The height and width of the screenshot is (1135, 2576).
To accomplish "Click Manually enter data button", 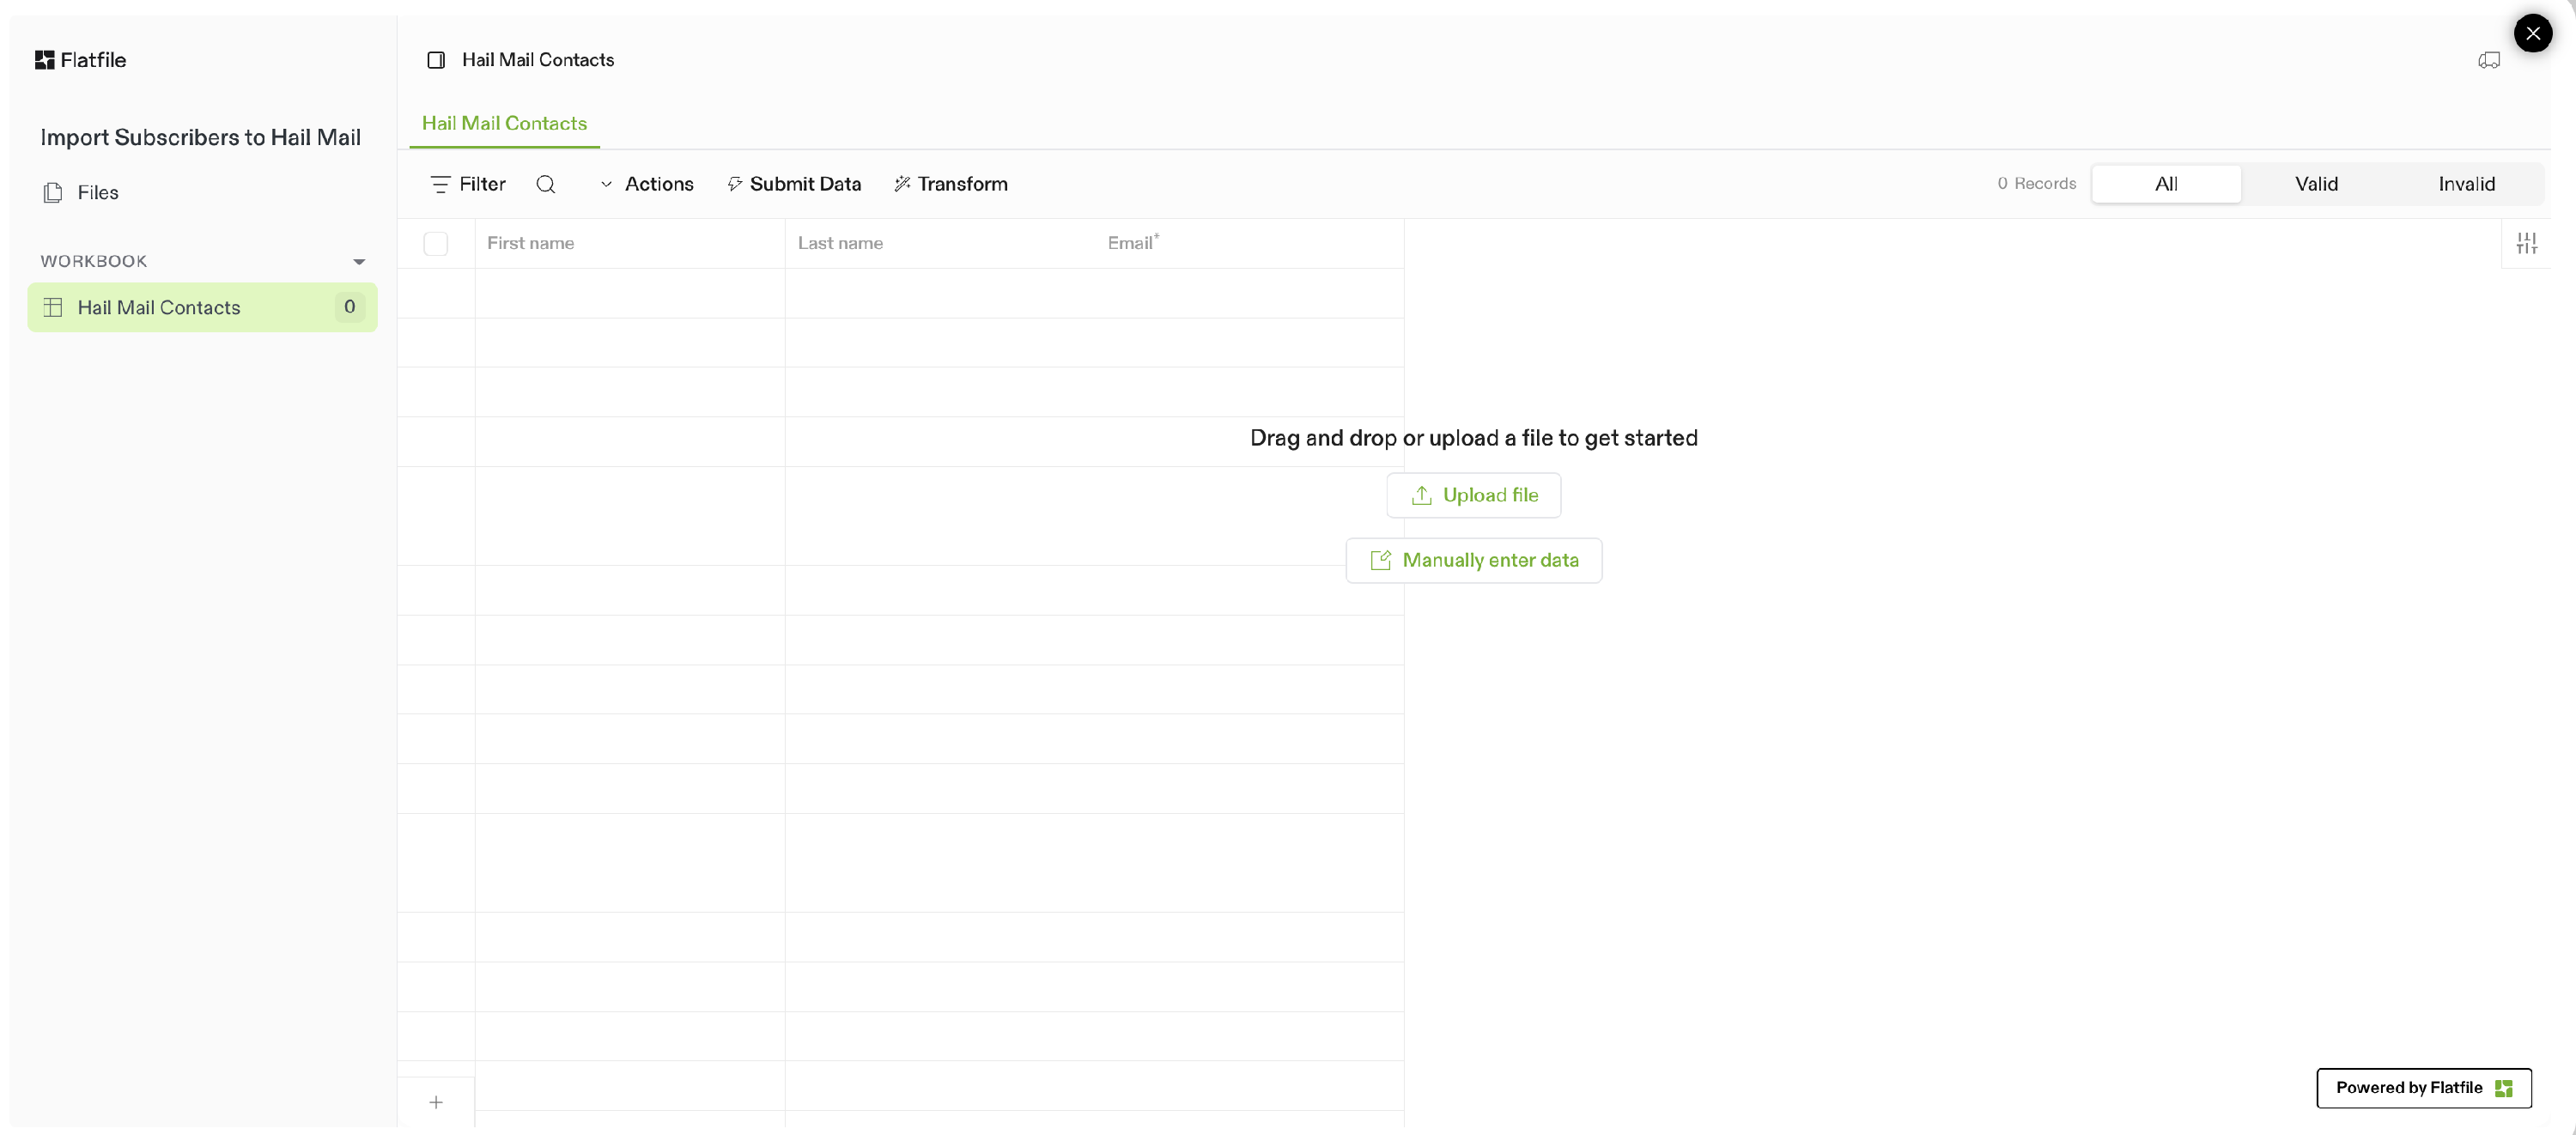I will coord(1473,561).
